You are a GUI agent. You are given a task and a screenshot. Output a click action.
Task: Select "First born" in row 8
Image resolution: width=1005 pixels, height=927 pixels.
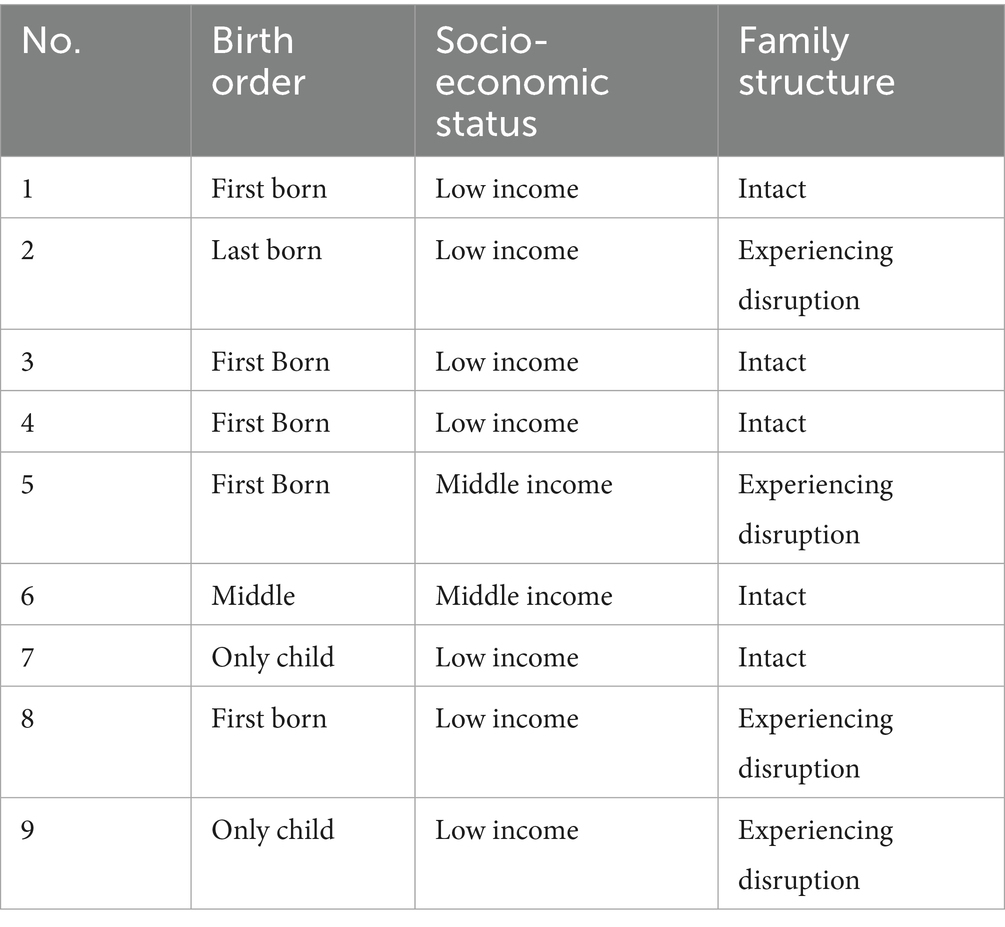pos(269,719)
